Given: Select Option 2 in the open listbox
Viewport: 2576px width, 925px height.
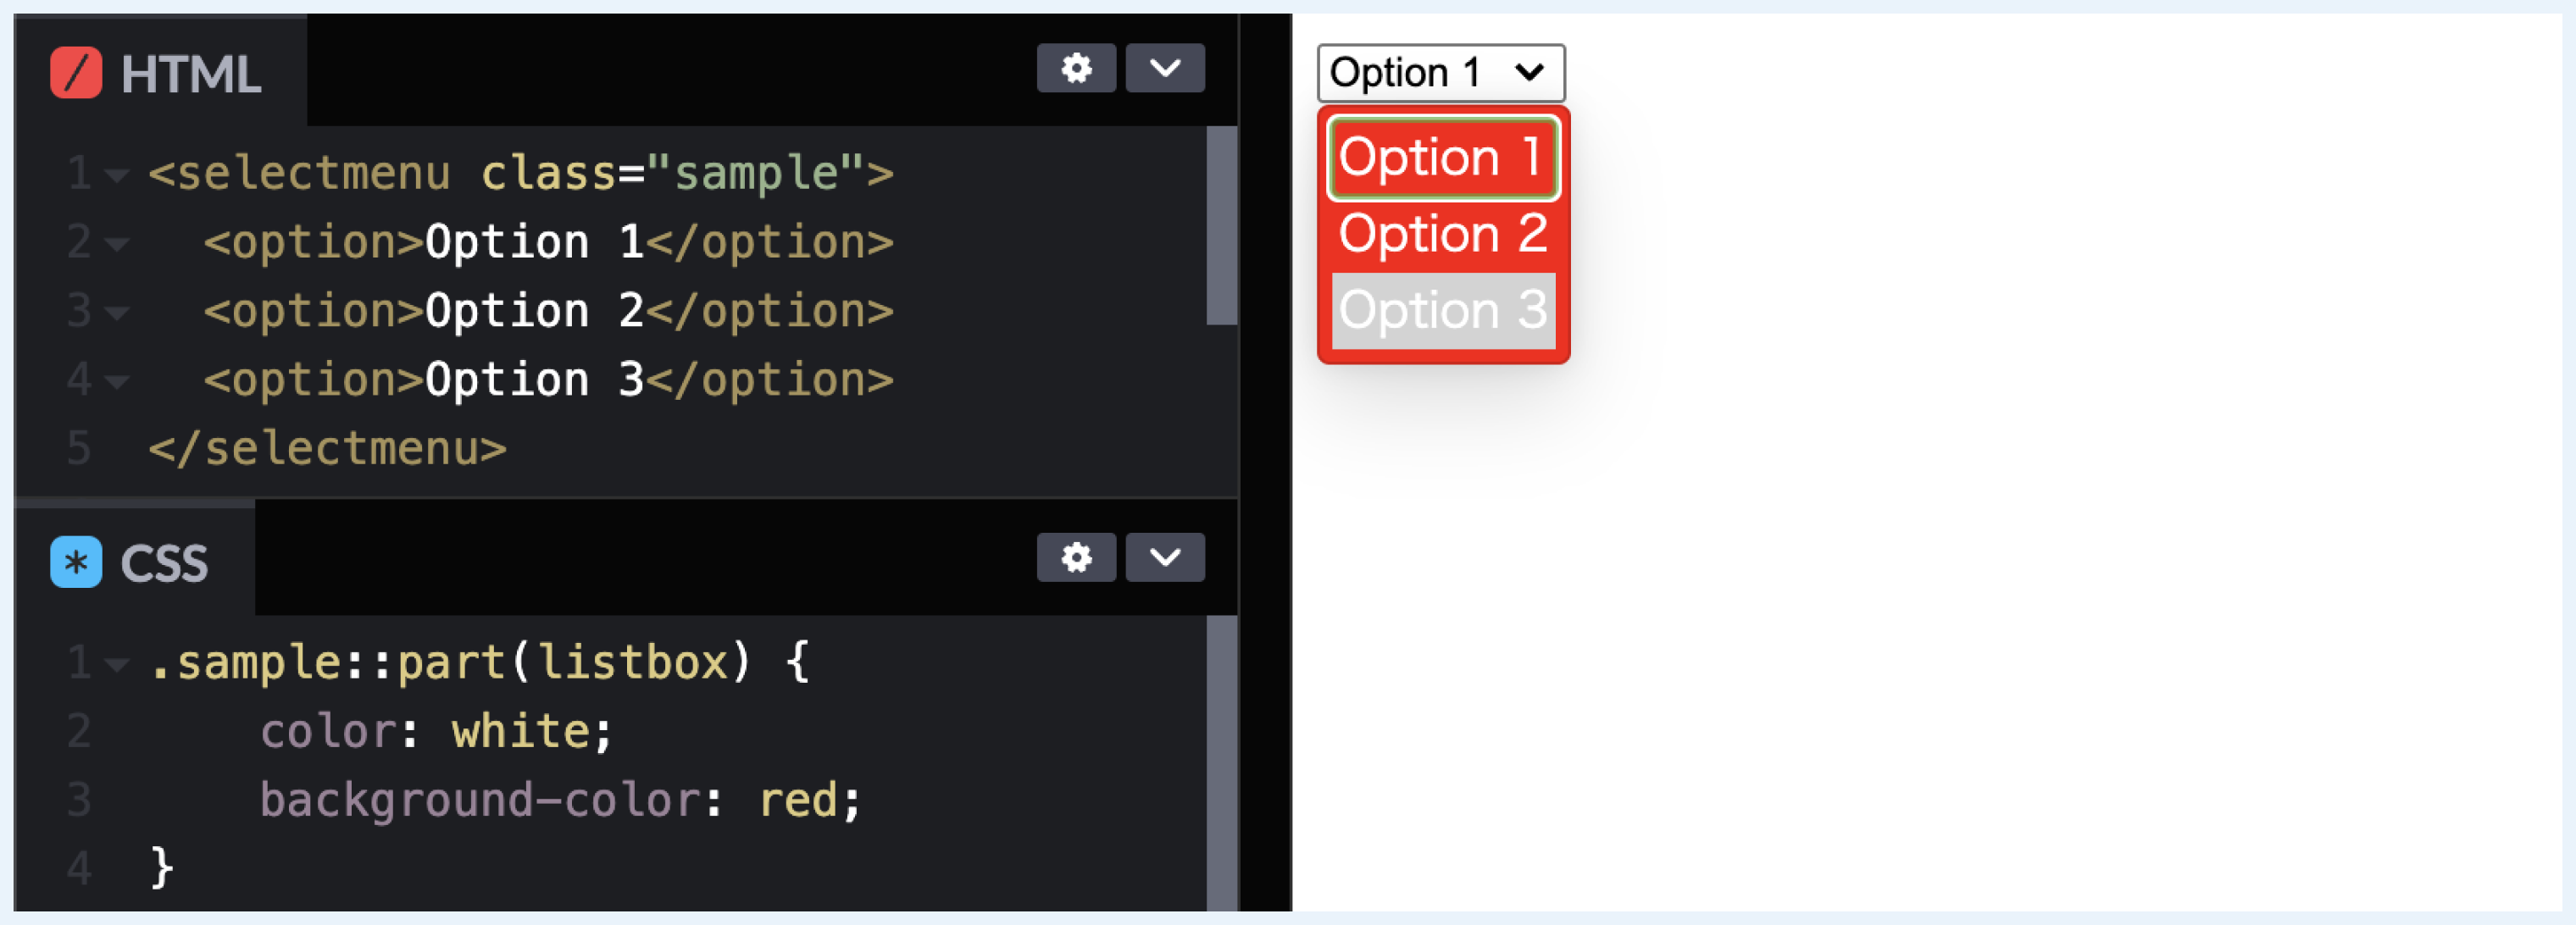Looking at the screenshot, I should [1441, 232].
